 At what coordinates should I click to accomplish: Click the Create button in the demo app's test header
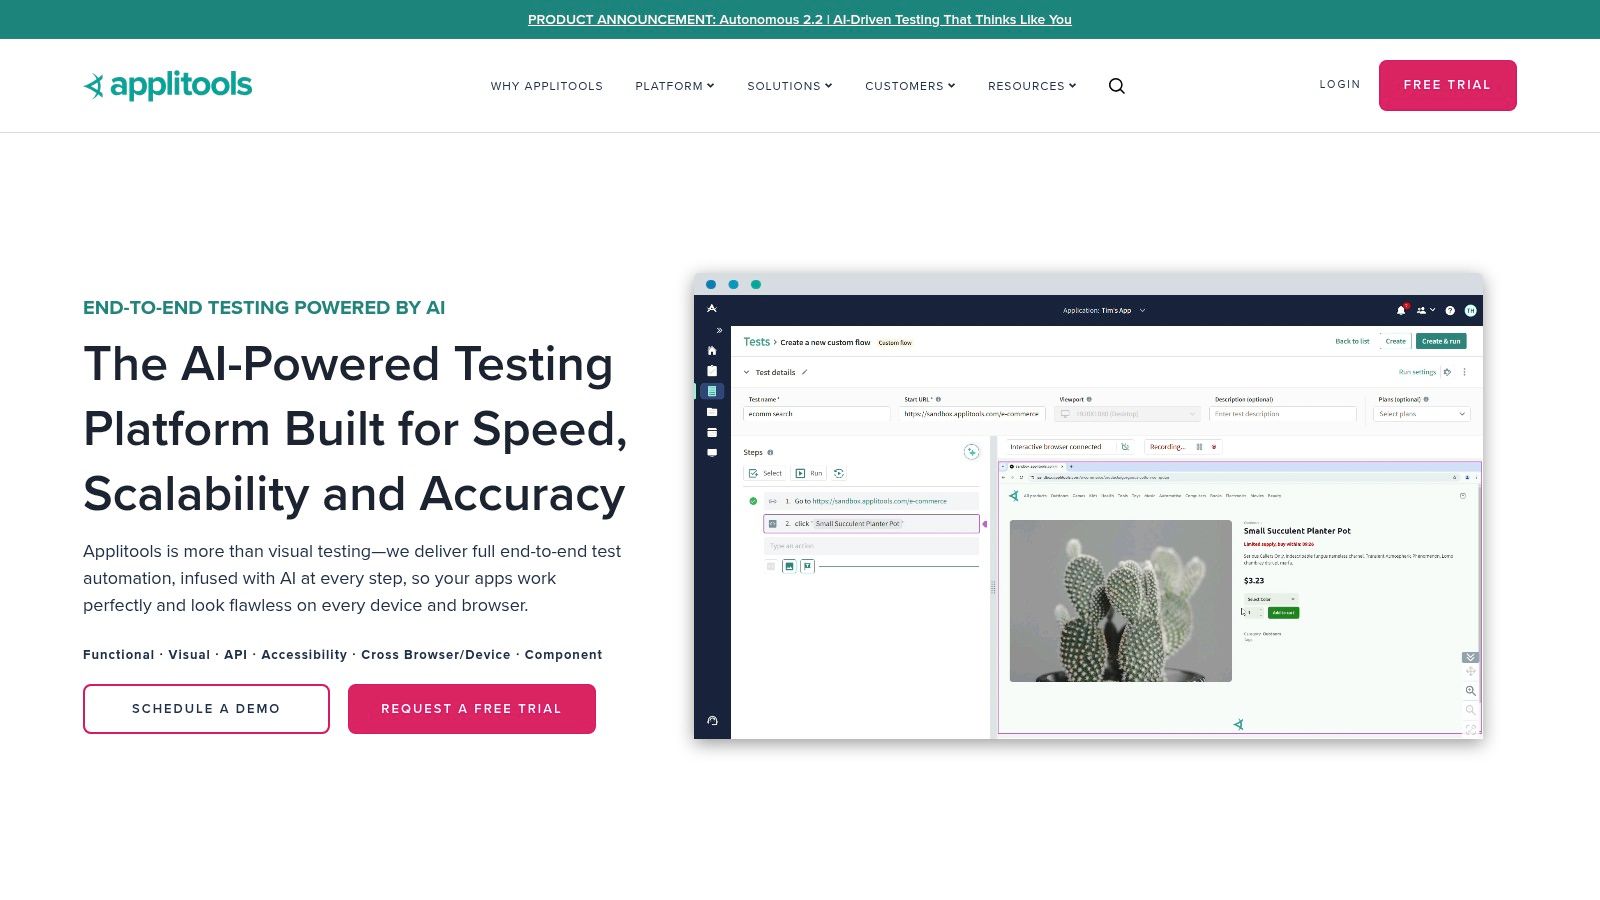(x=1395, y=341)
